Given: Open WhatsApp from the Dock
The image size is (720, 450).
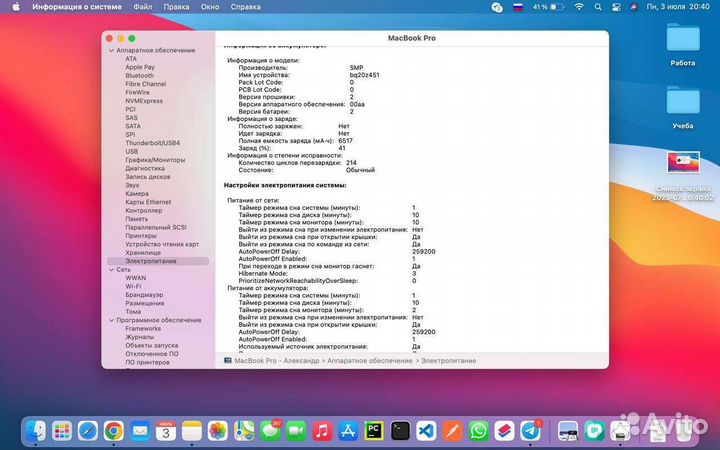Looking at the screenshot, I should [478, 431].
